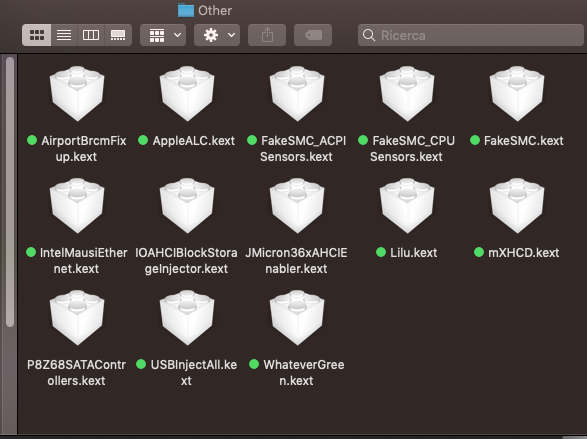This screenshot has height=439, width=587.
Task: Click the green tag dot beside AirportBrcmFixup.kext
Action: (x=32, y=140)
